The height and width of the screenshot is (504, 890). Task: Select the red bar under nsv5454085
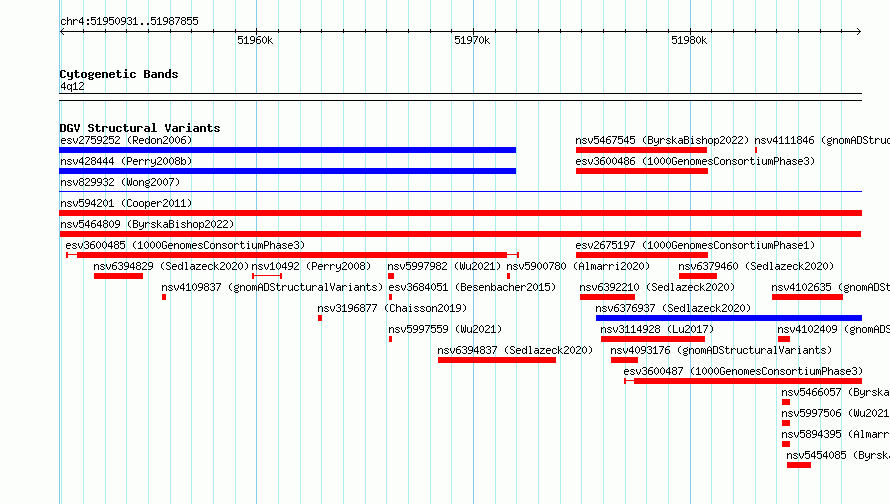pos(799,465)
